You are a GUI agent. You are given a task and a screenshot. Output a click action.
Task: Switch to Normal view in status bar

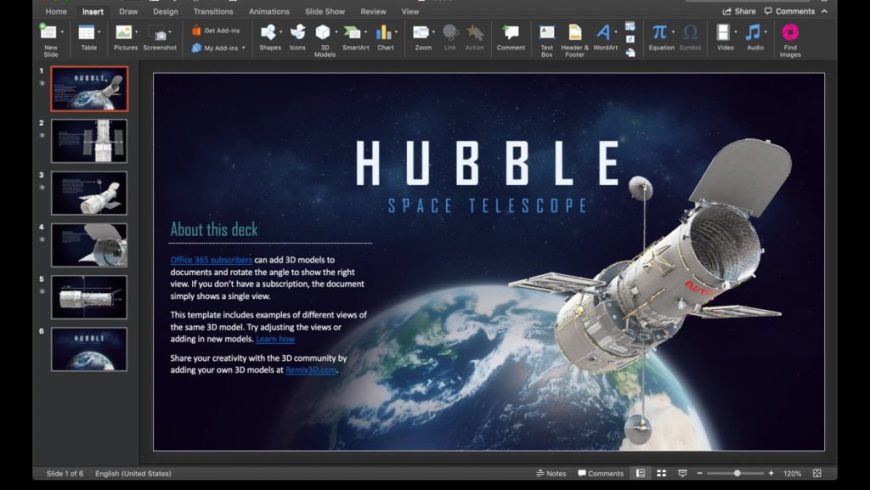(640, 473)
